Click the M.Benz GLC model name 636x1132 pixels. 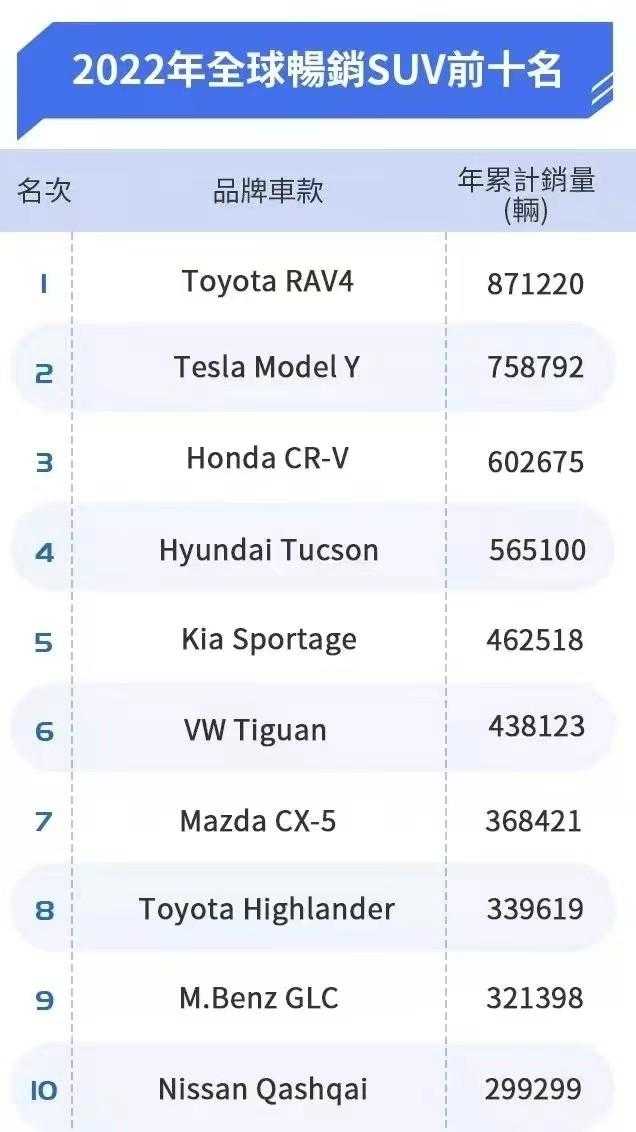click(x=259, y=998)
